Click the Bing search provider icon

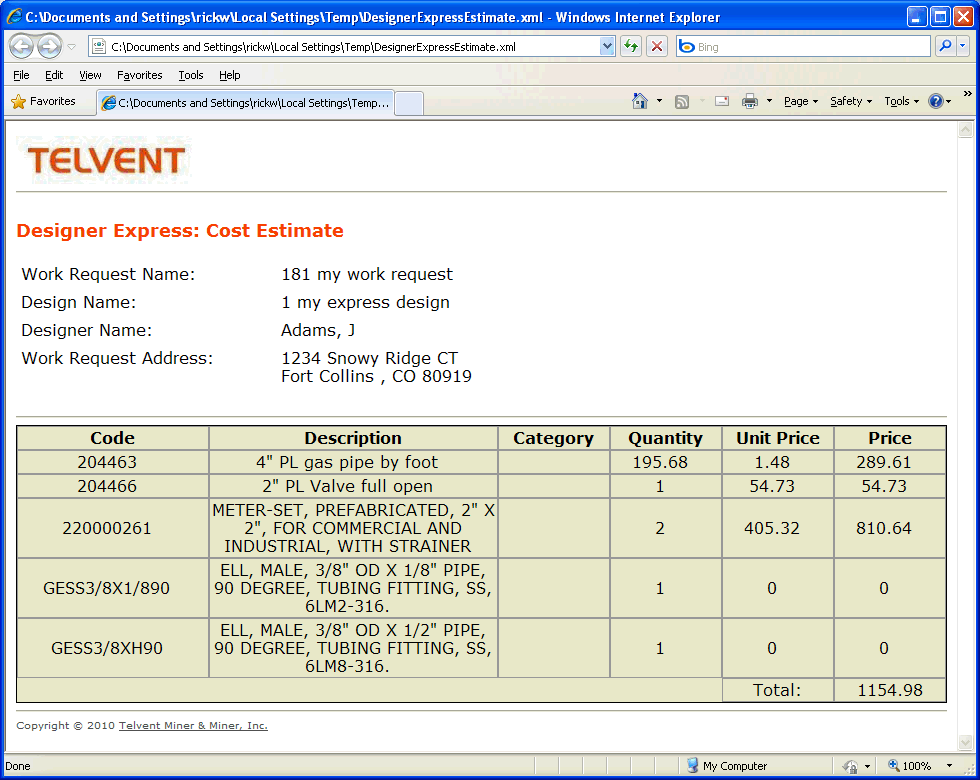687,47
